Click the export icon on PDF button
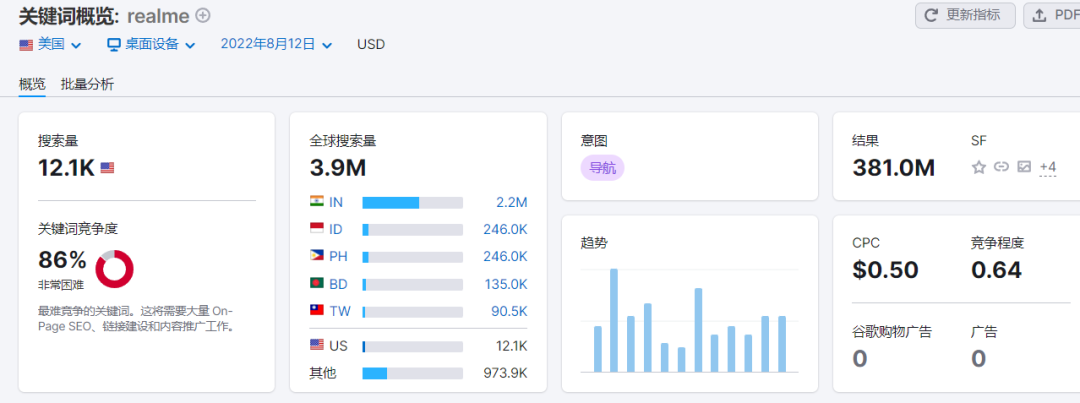Screen dimensions: 1080x403 (1040, 15)
